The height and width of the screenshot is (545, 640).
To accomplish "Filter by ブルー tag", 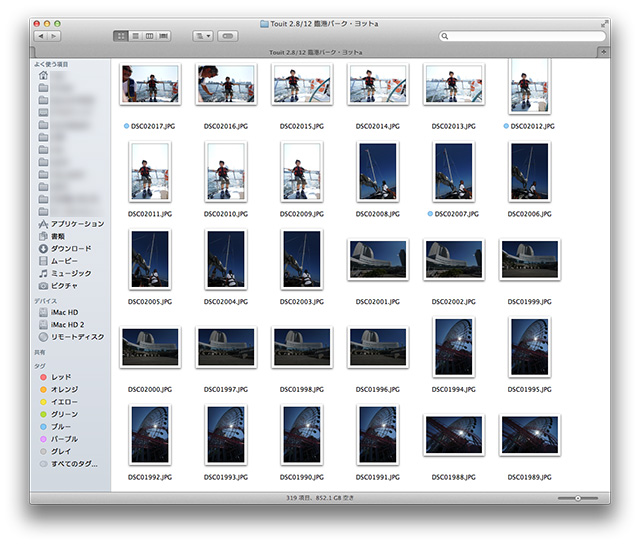I will 56,427.
